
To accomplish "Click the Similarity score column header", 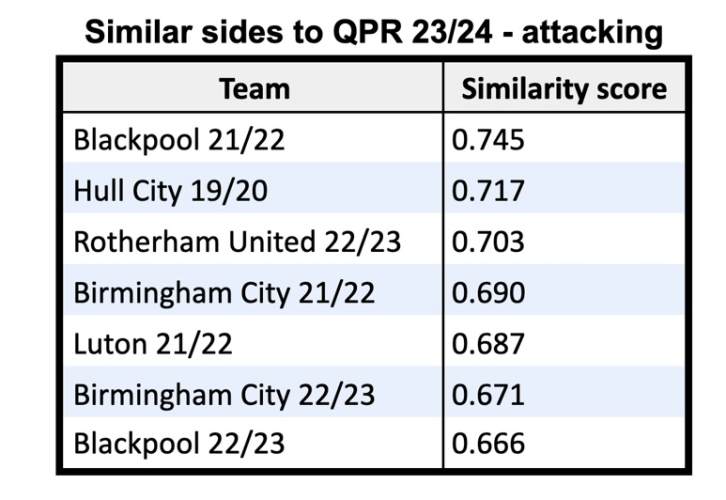I will pos(564,89).
